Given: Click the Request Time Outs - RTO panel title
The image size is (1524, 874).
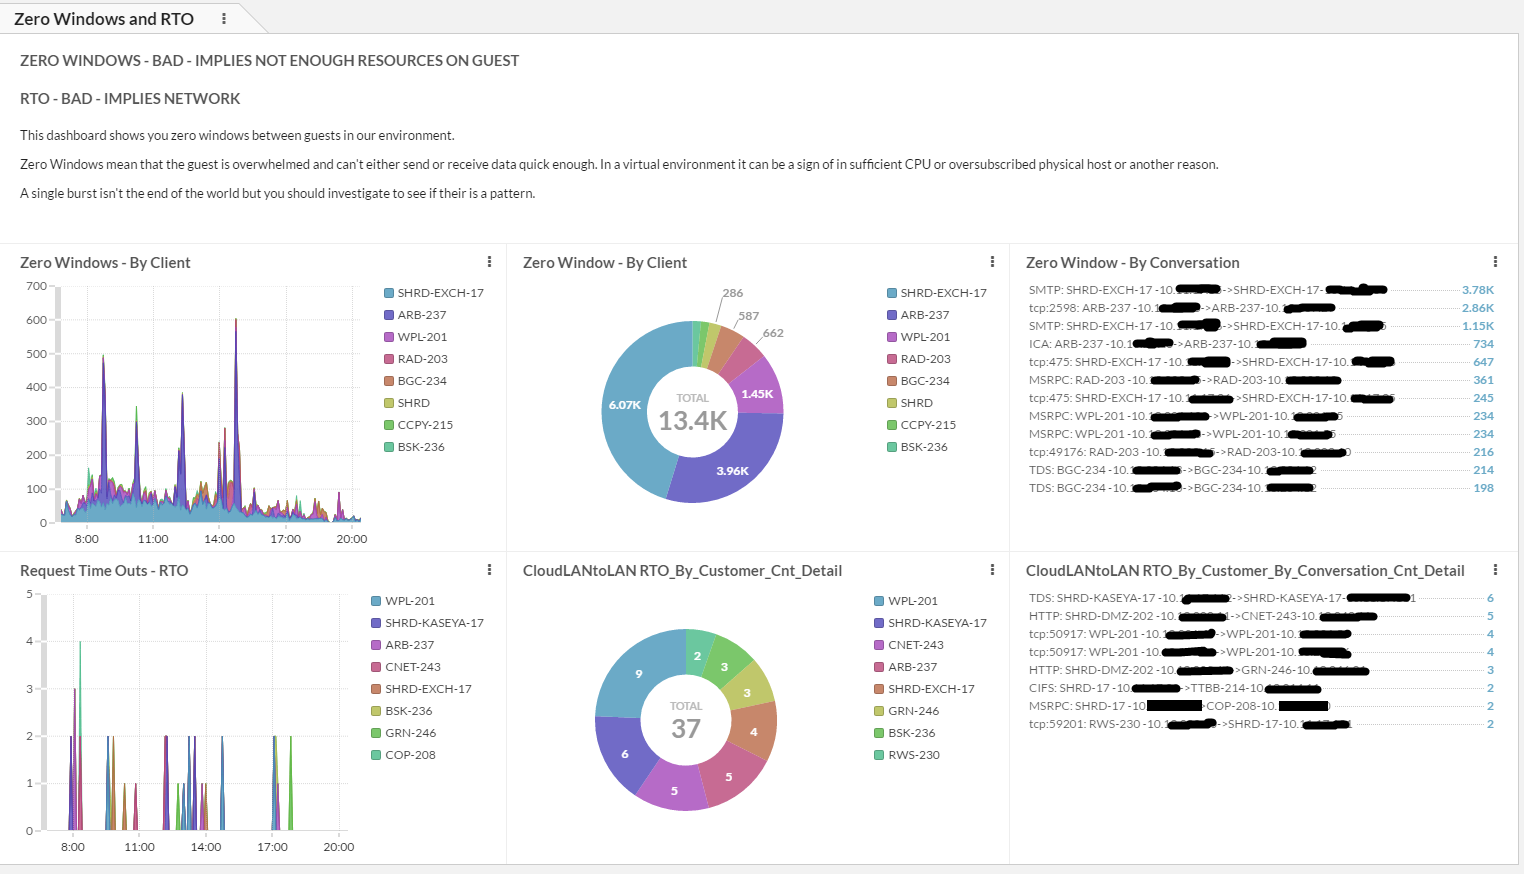Looking at the screenshot, I should pyautogui.click(x=104, y=570).
